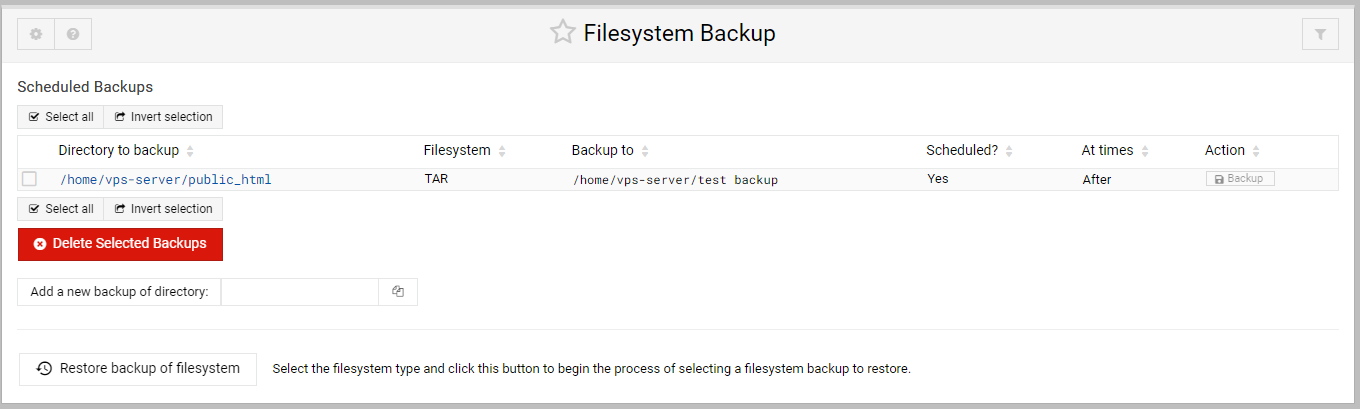
Task: Click the upper Invert selection button
Action: tap(163, 117)
